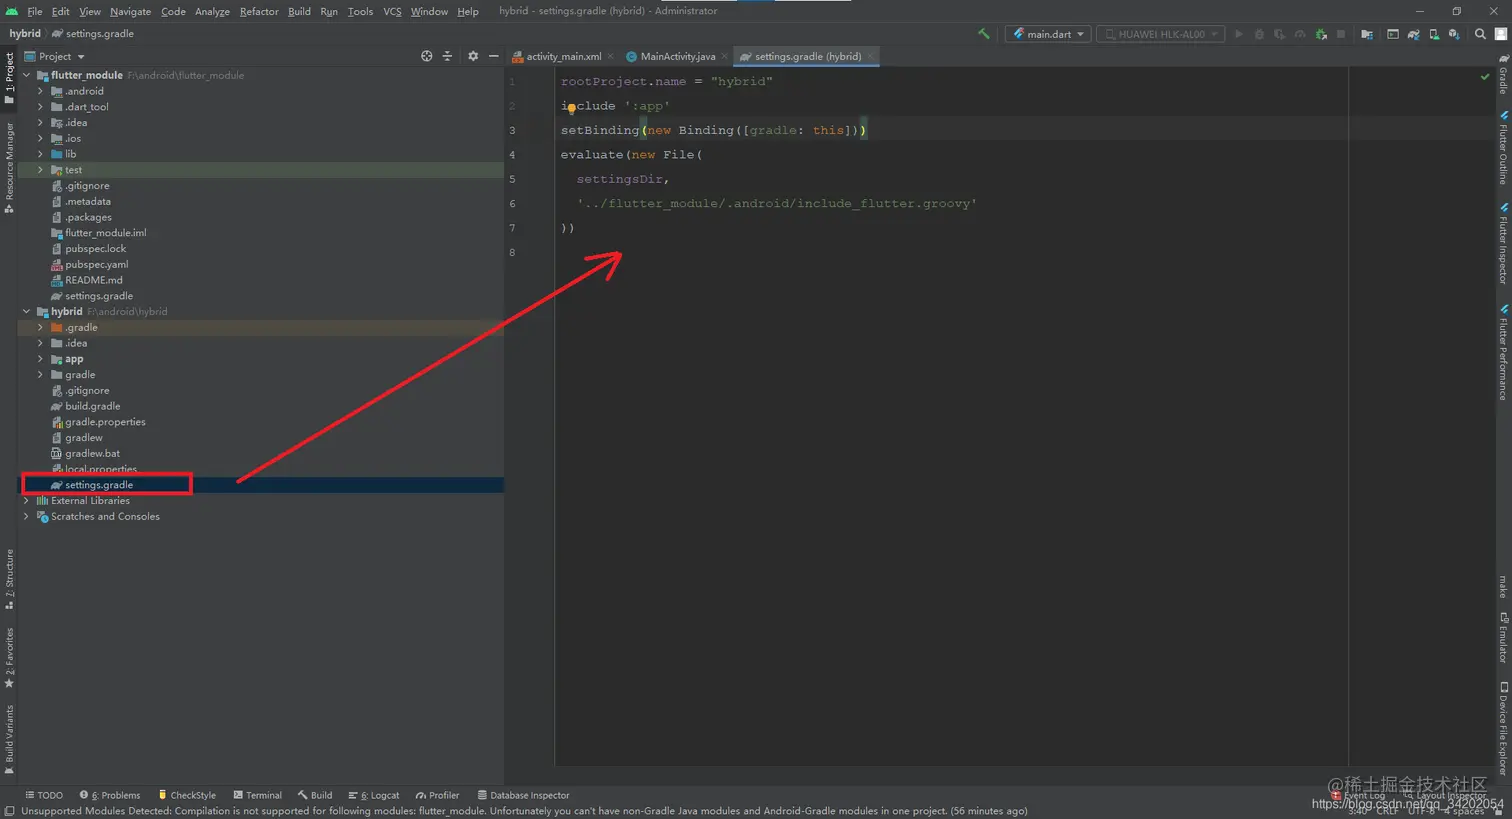Click Attach Debugger to Android Process icon
1512x819 pixels.
click(x=1321, y=34)
